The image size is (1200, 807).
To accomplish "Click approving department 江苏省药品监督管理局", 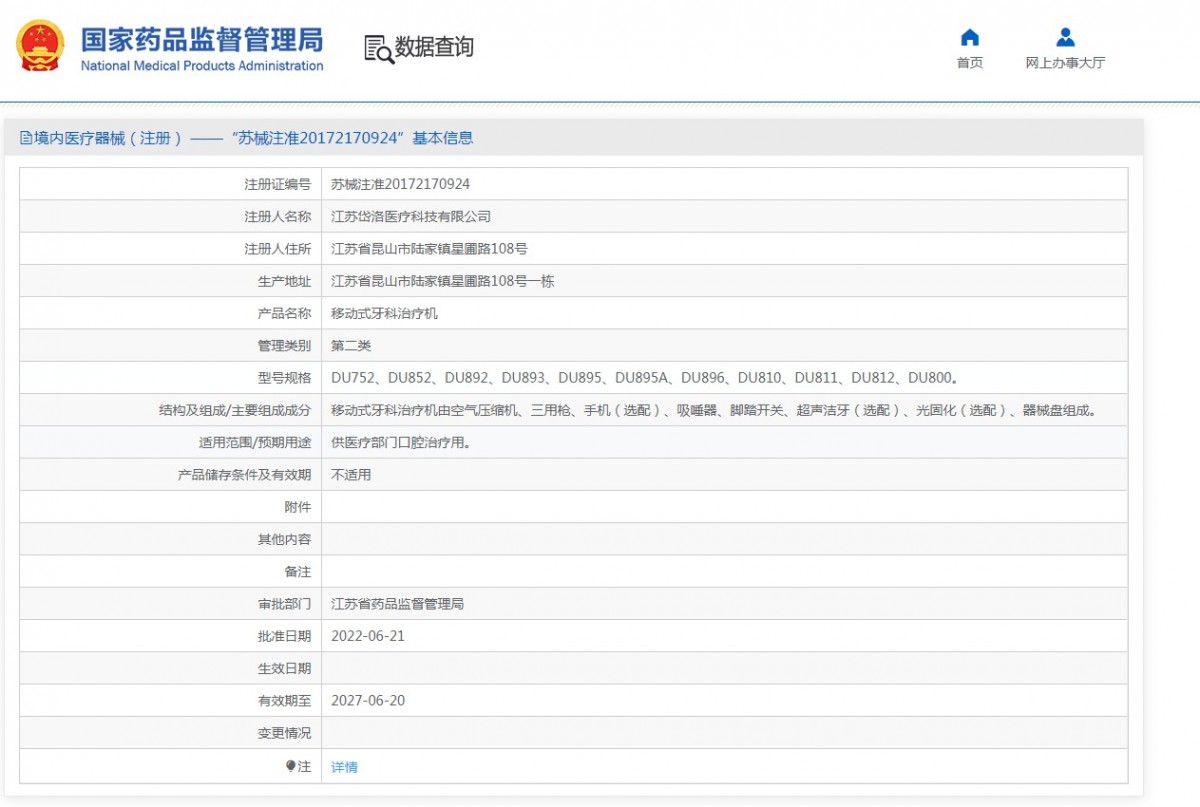I will [397, 604].
